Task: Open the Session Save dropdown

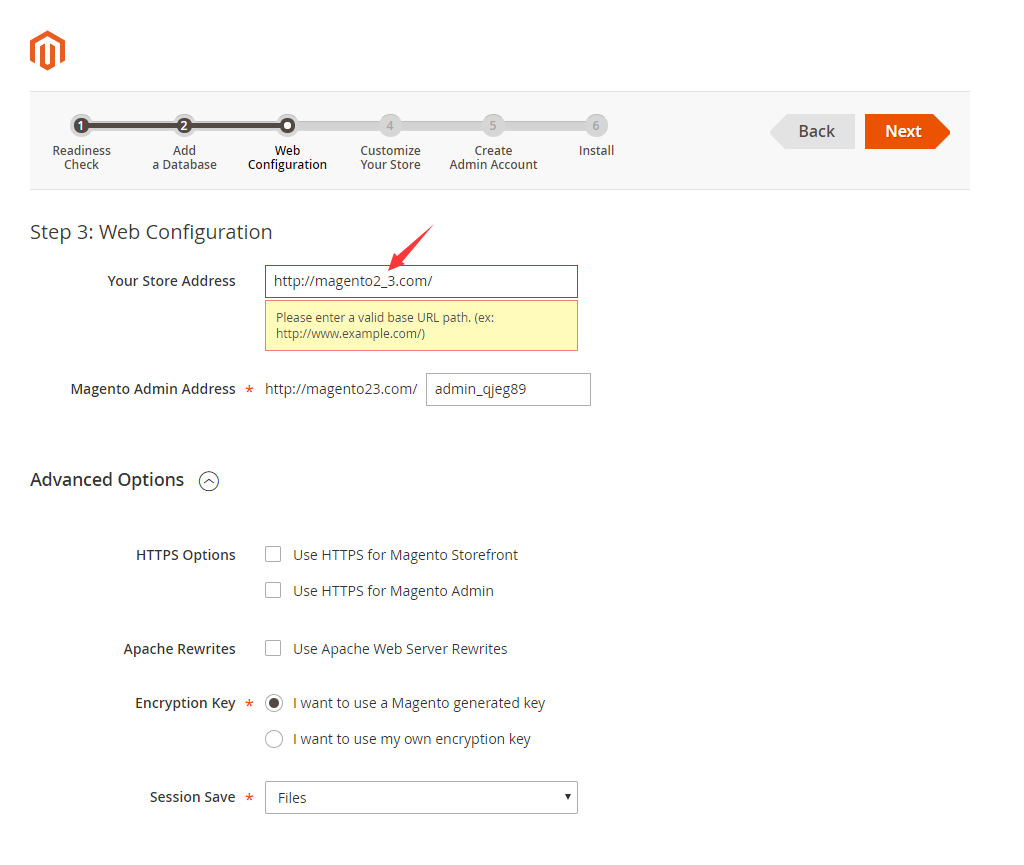Action: tap(421, 798)
